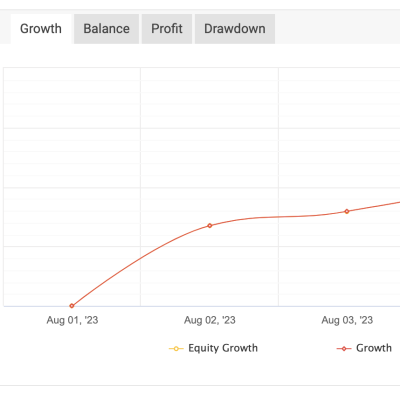Click growth line between Aug 02 and Aug 03
The width and height of the screenshot is (400, 400).
(x=278, y=217)
